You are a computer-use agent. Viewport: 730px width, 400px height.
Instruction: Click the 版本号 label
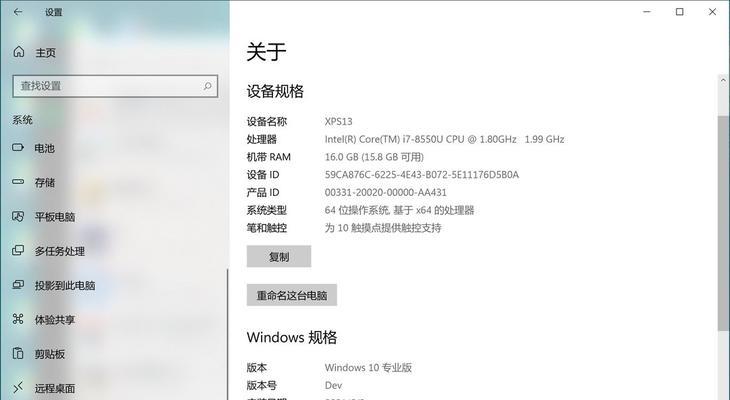point(262,385)
